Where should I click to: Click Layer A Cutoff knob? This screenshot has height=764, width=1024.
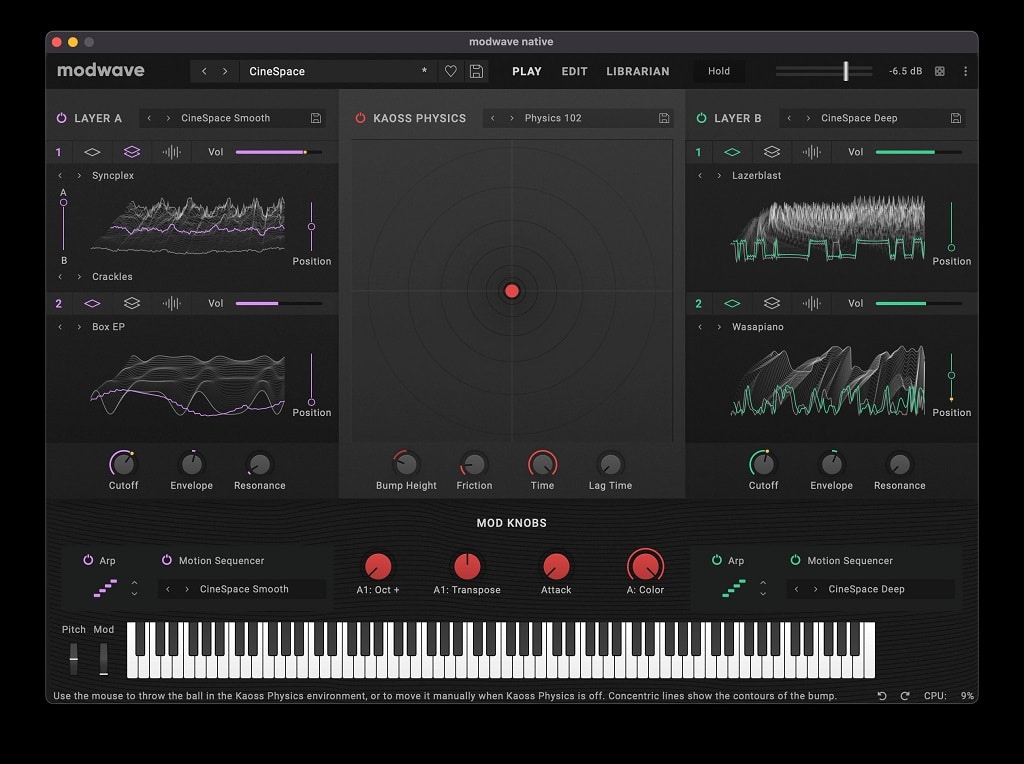tap(123, 464)
